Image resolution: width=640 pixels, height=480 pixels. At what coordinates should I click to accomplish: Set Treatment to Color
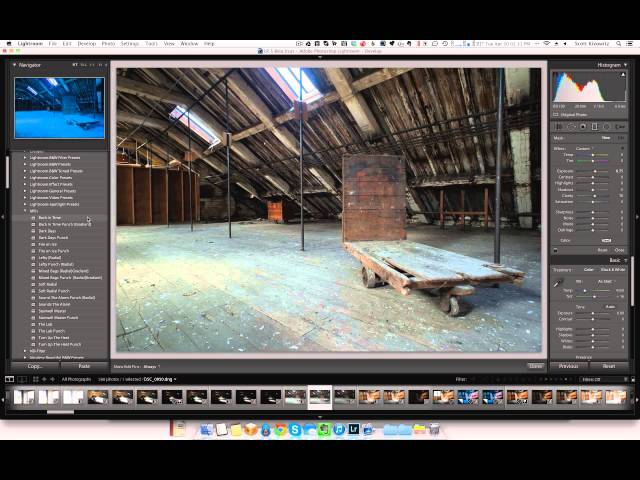click(x=589, y=270)
